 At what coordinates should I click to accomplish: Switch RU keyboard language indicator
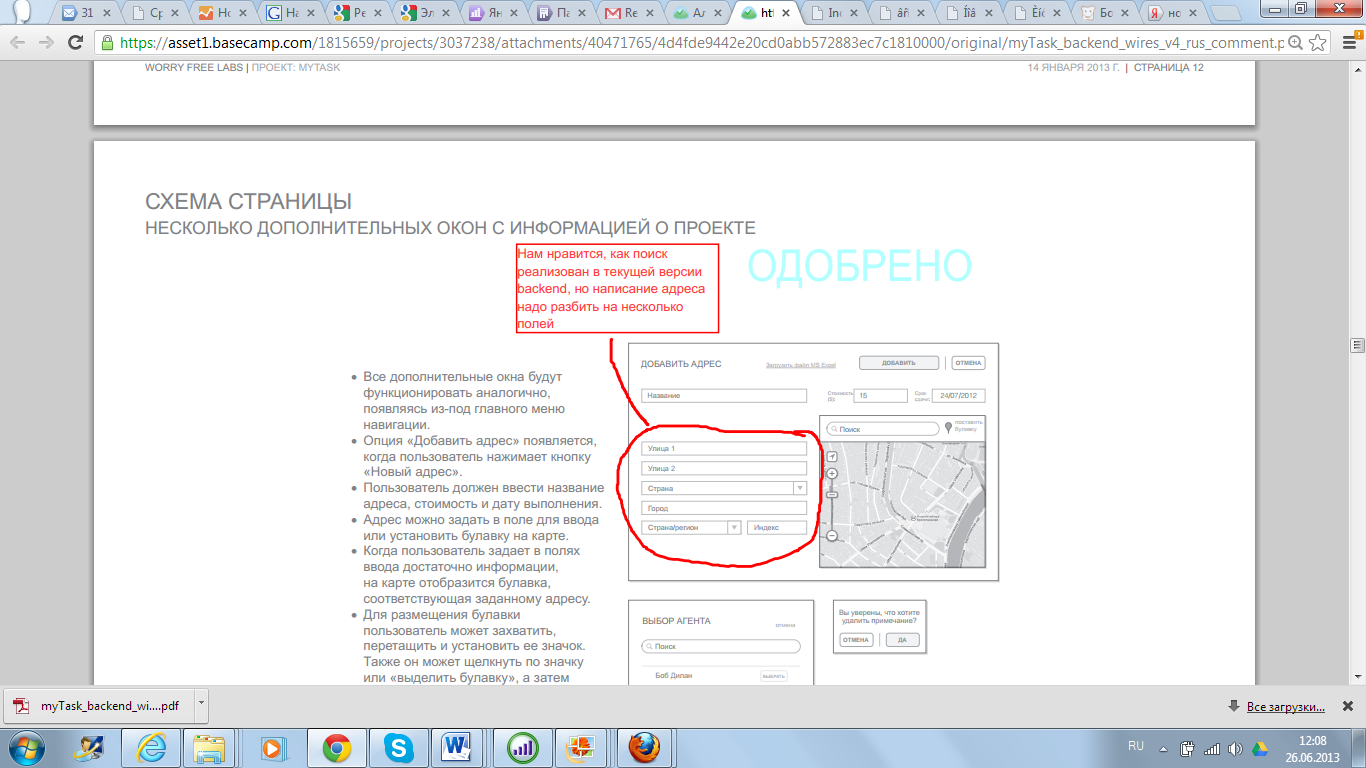1136,746
